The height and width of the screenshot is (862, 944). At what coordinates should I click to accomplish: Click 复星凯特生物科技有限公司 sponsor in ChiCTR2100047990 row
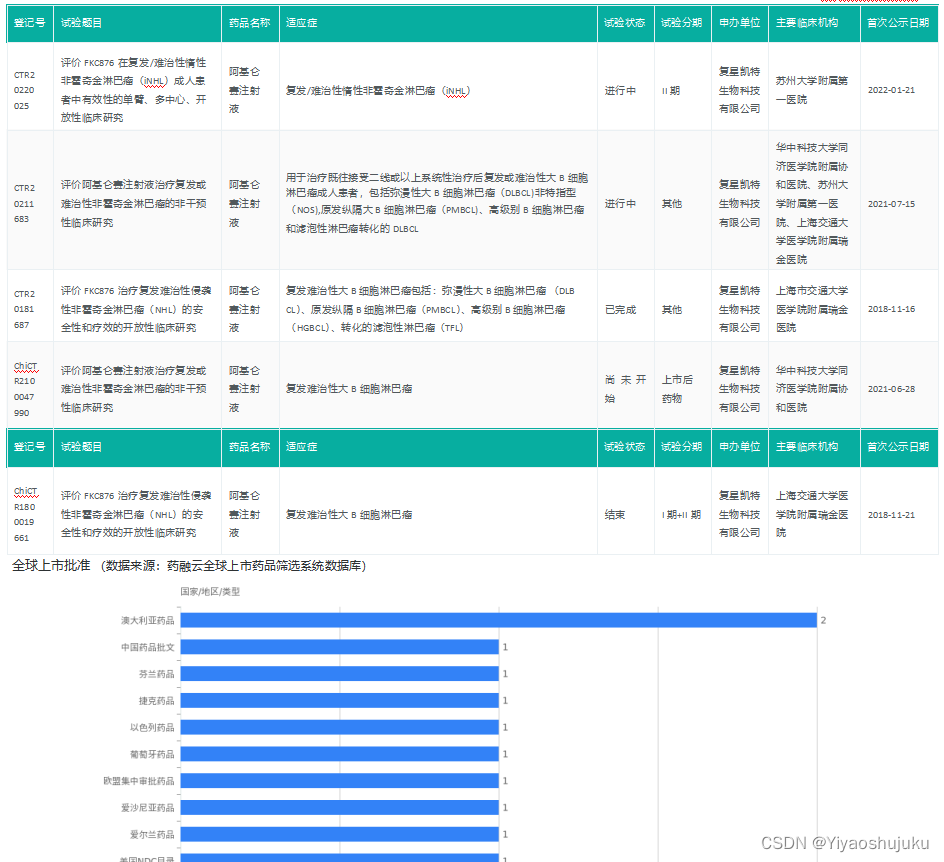[739, 389]
